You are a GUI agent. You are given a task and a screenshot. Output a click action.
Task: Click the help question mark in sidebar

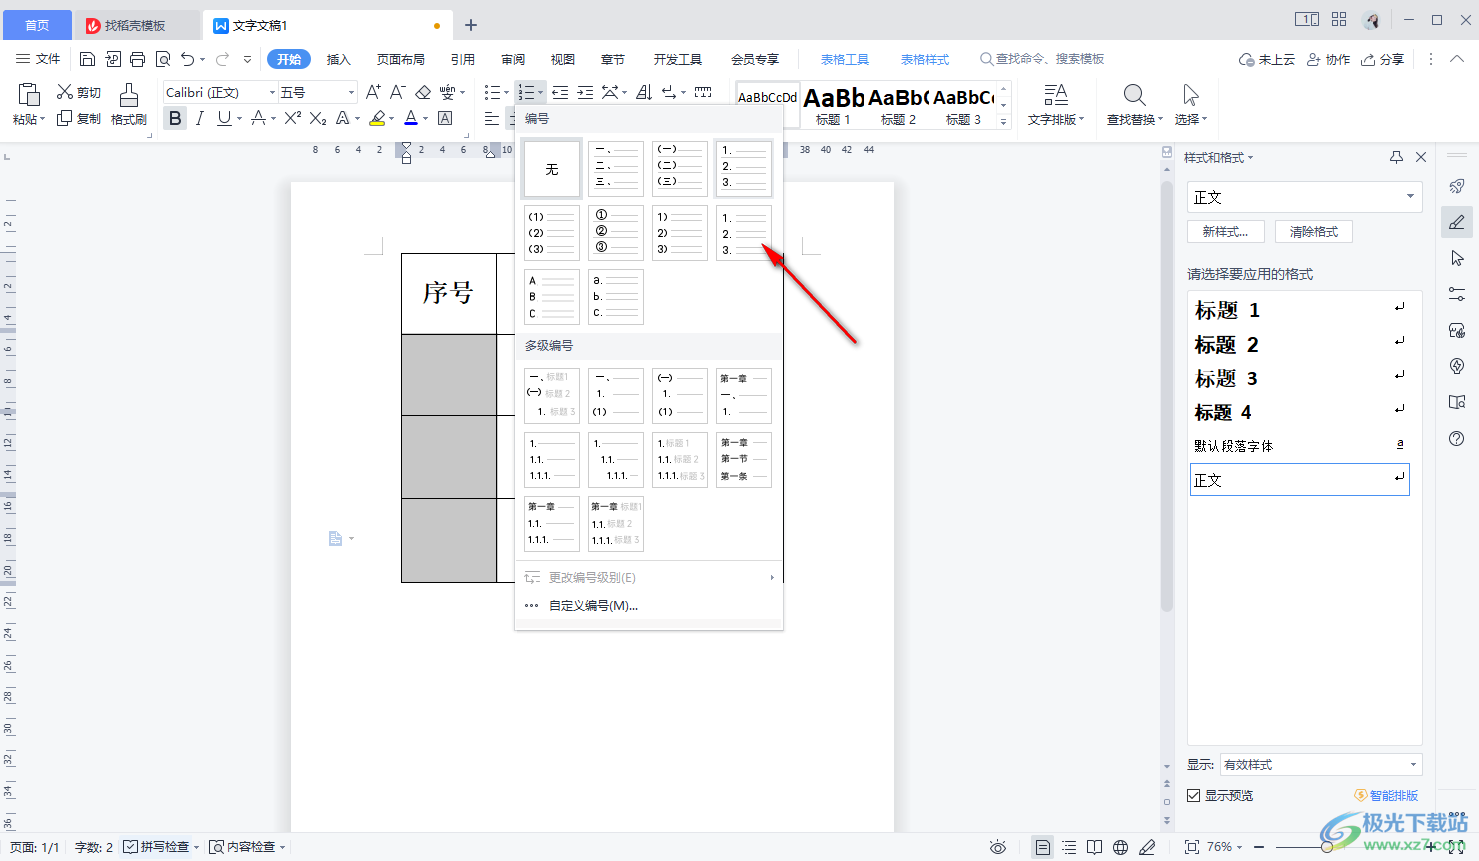click(x=1457, y=438)
